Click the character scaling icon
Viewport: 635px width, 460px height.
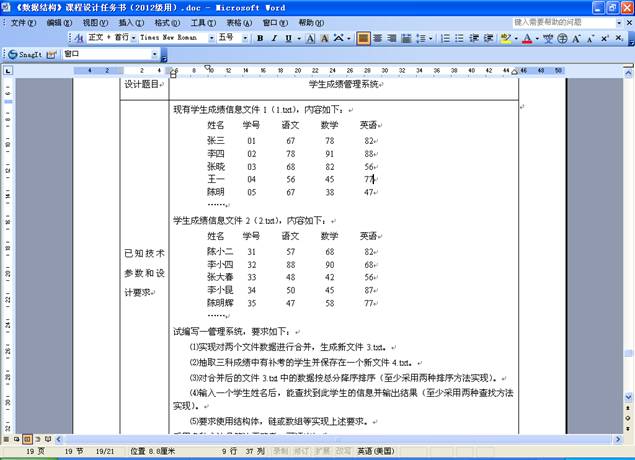click(x=339, y=38)
